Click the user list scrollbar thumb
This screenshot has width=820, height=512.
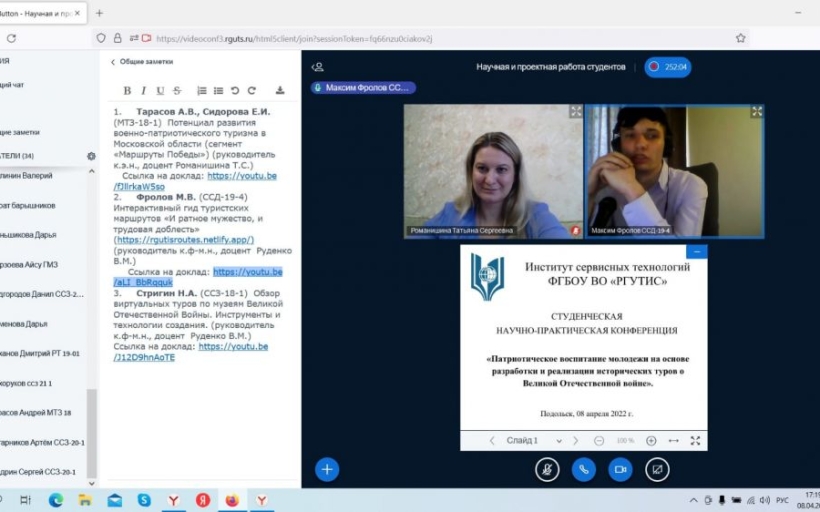92,433
